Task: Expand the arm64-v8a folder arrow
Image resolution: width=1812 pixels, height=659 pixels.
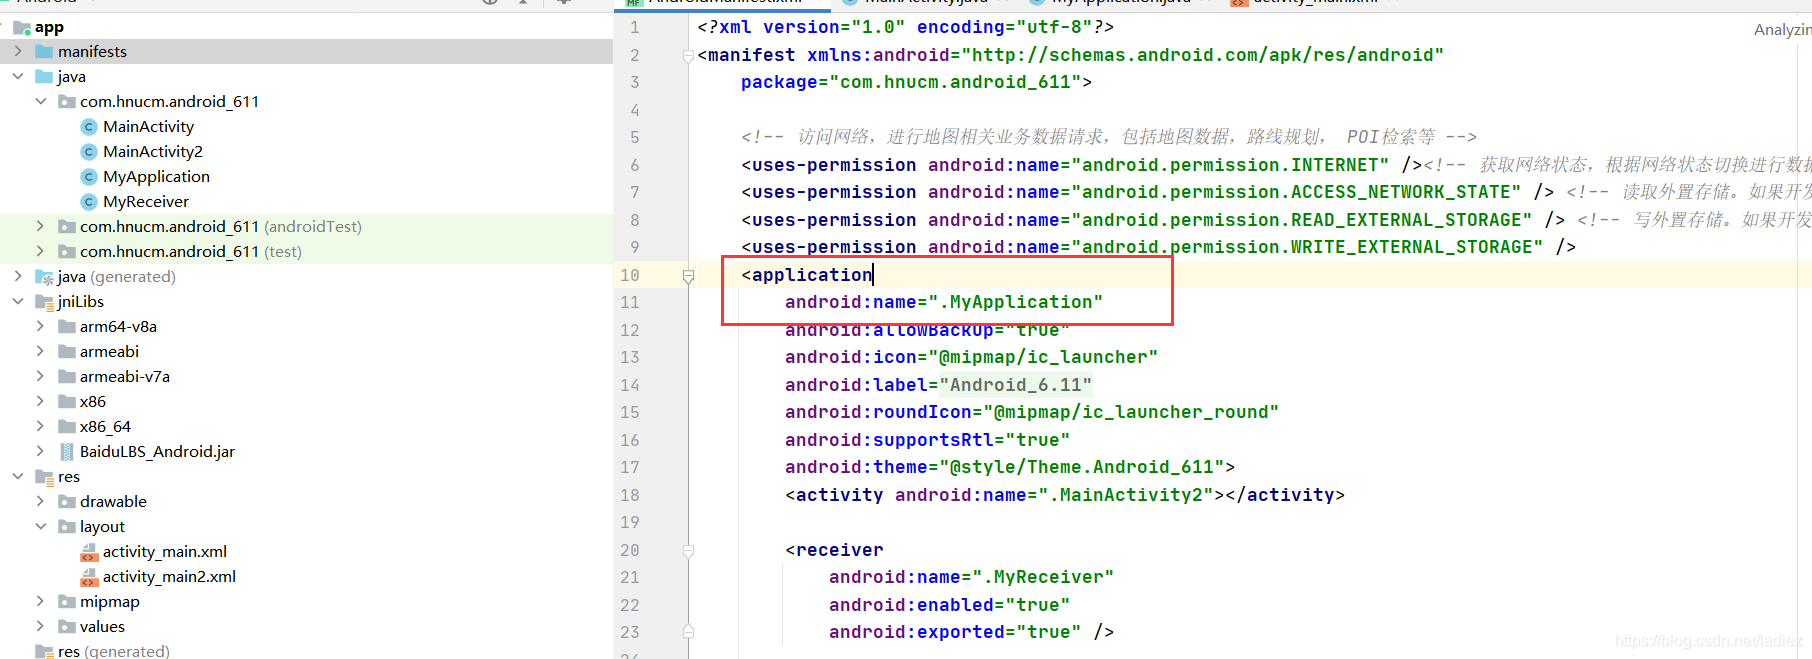Action: (x=41, y=326)
